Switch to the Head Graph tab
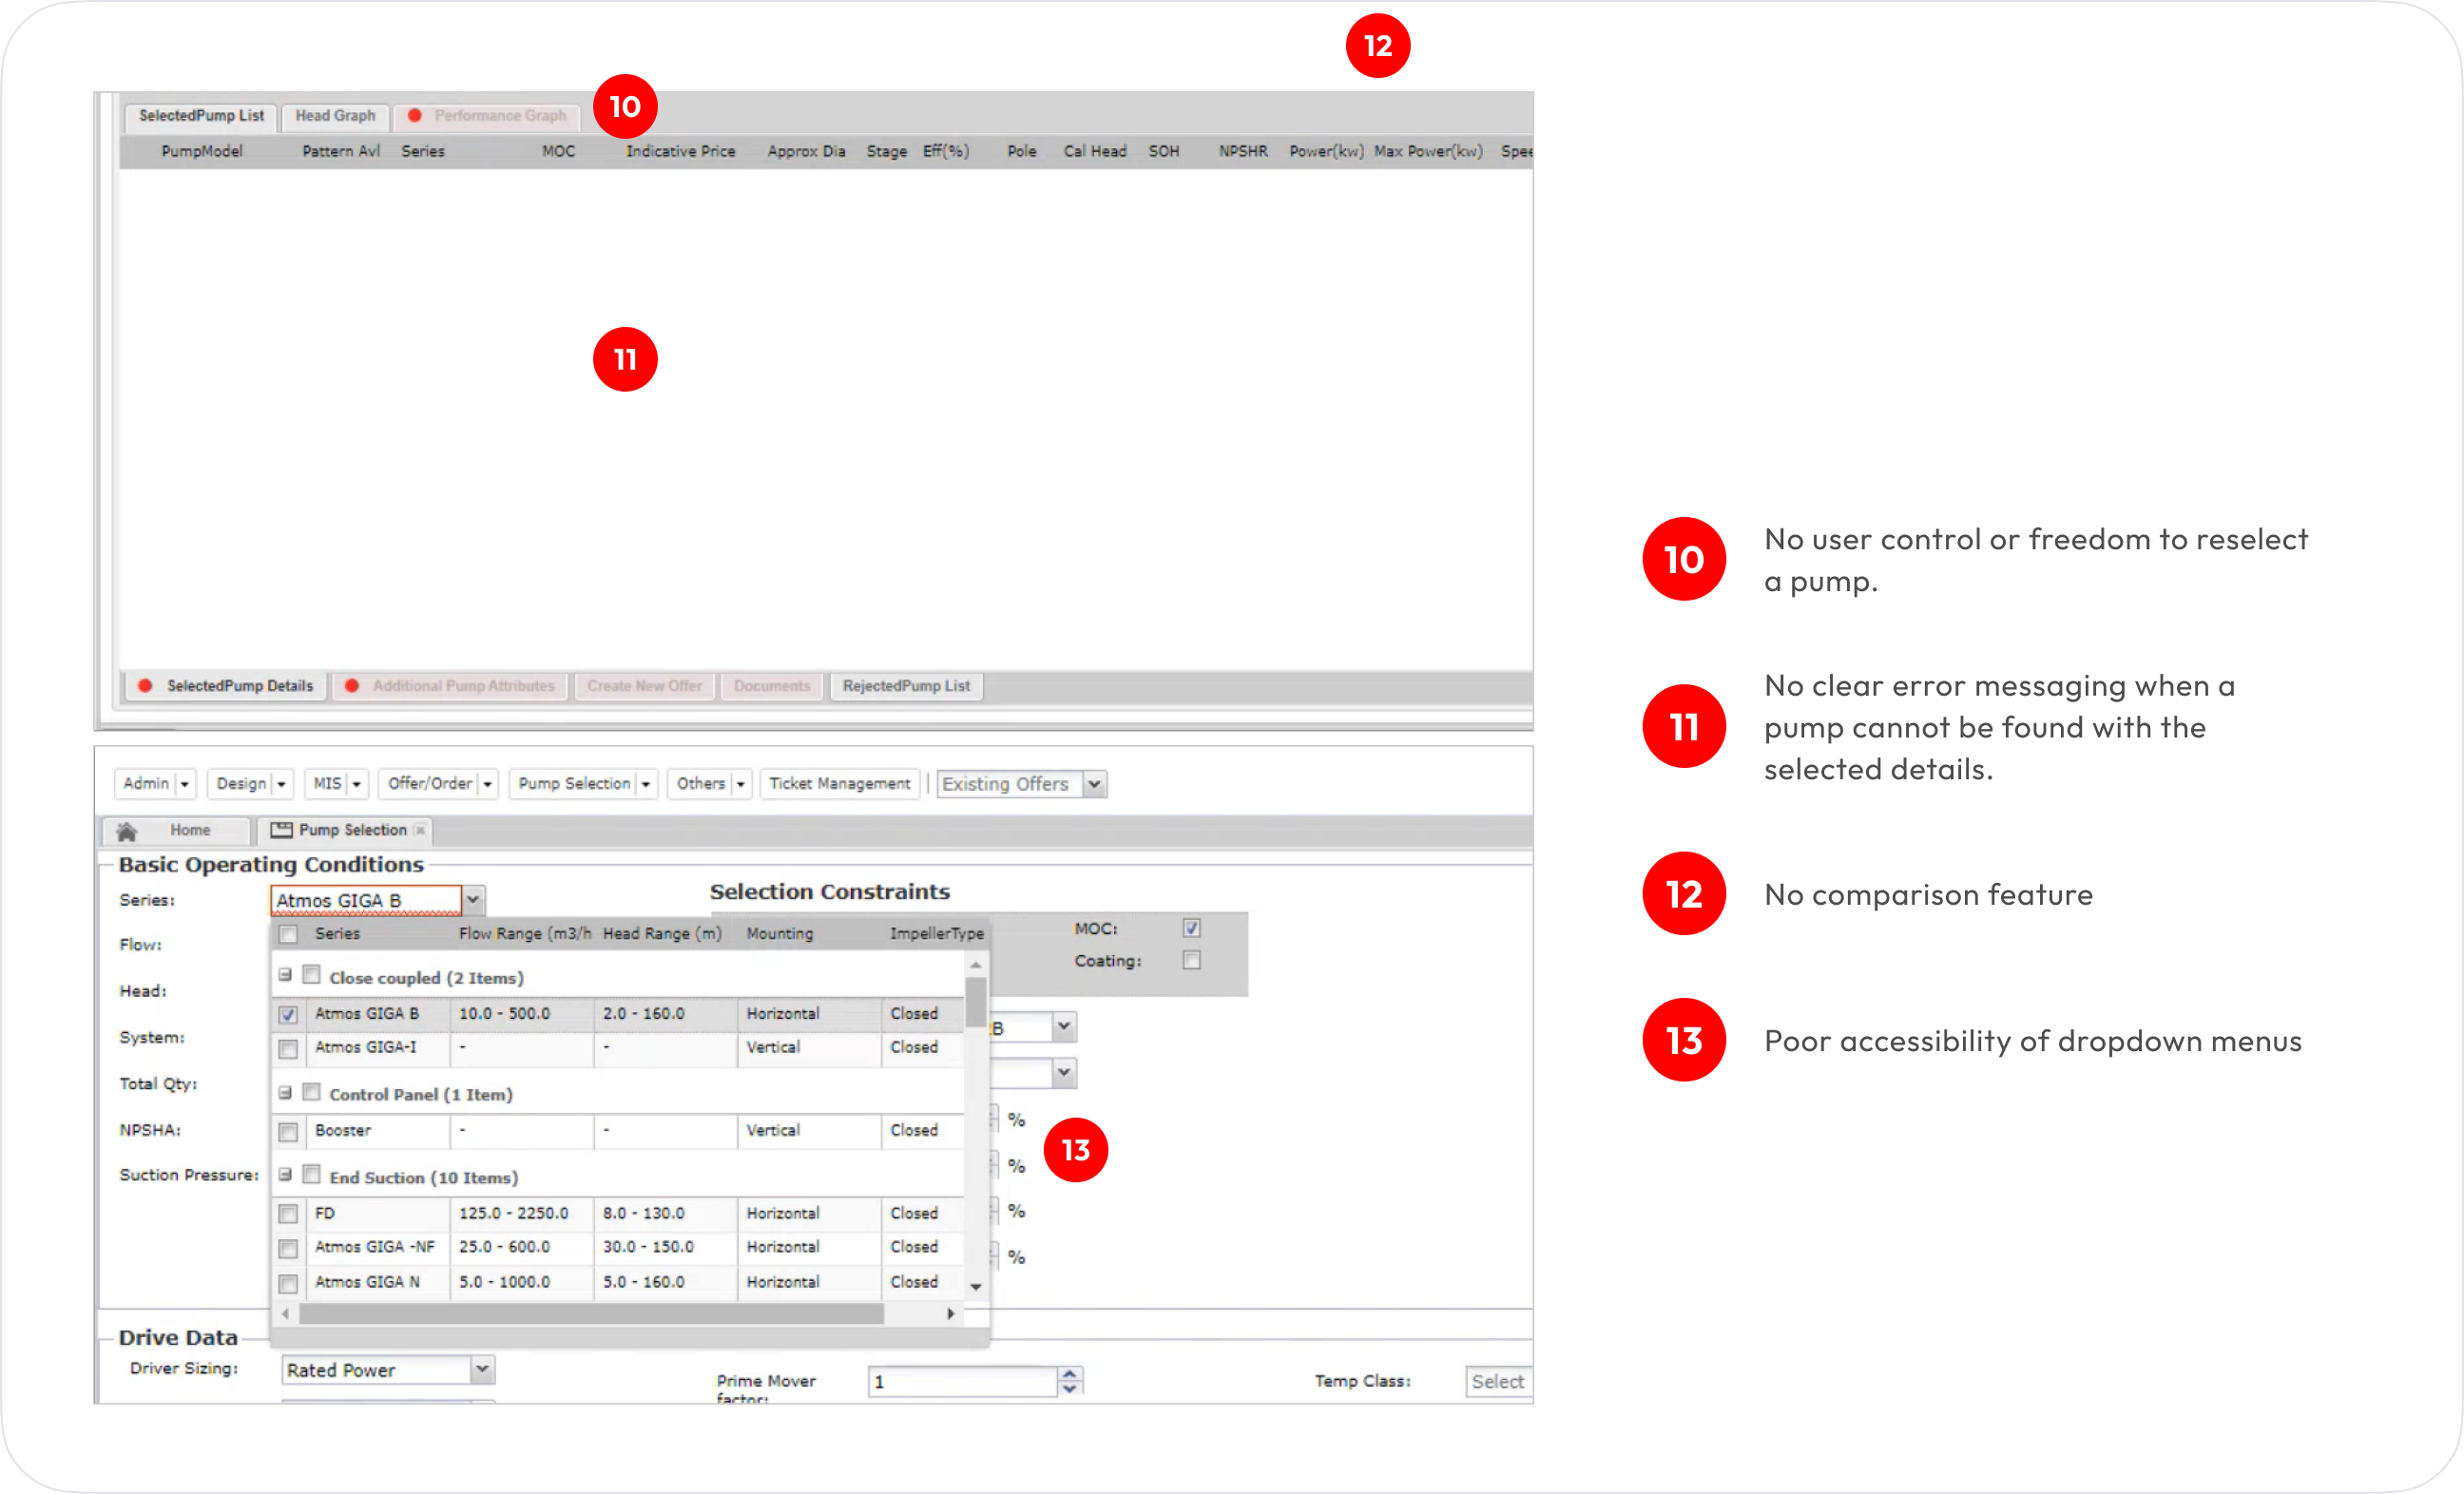Viewport: 2464px width, 1494px height. point(335,116)
